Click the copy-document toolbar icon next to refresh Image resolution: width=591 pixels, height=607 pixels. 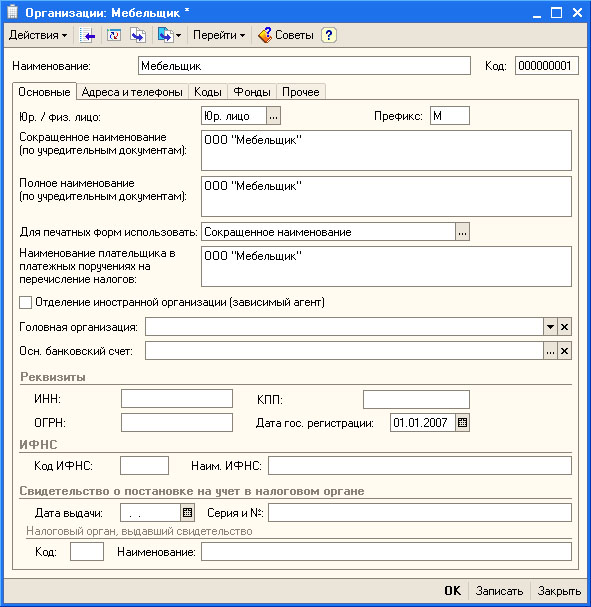[x=138, y=35]
